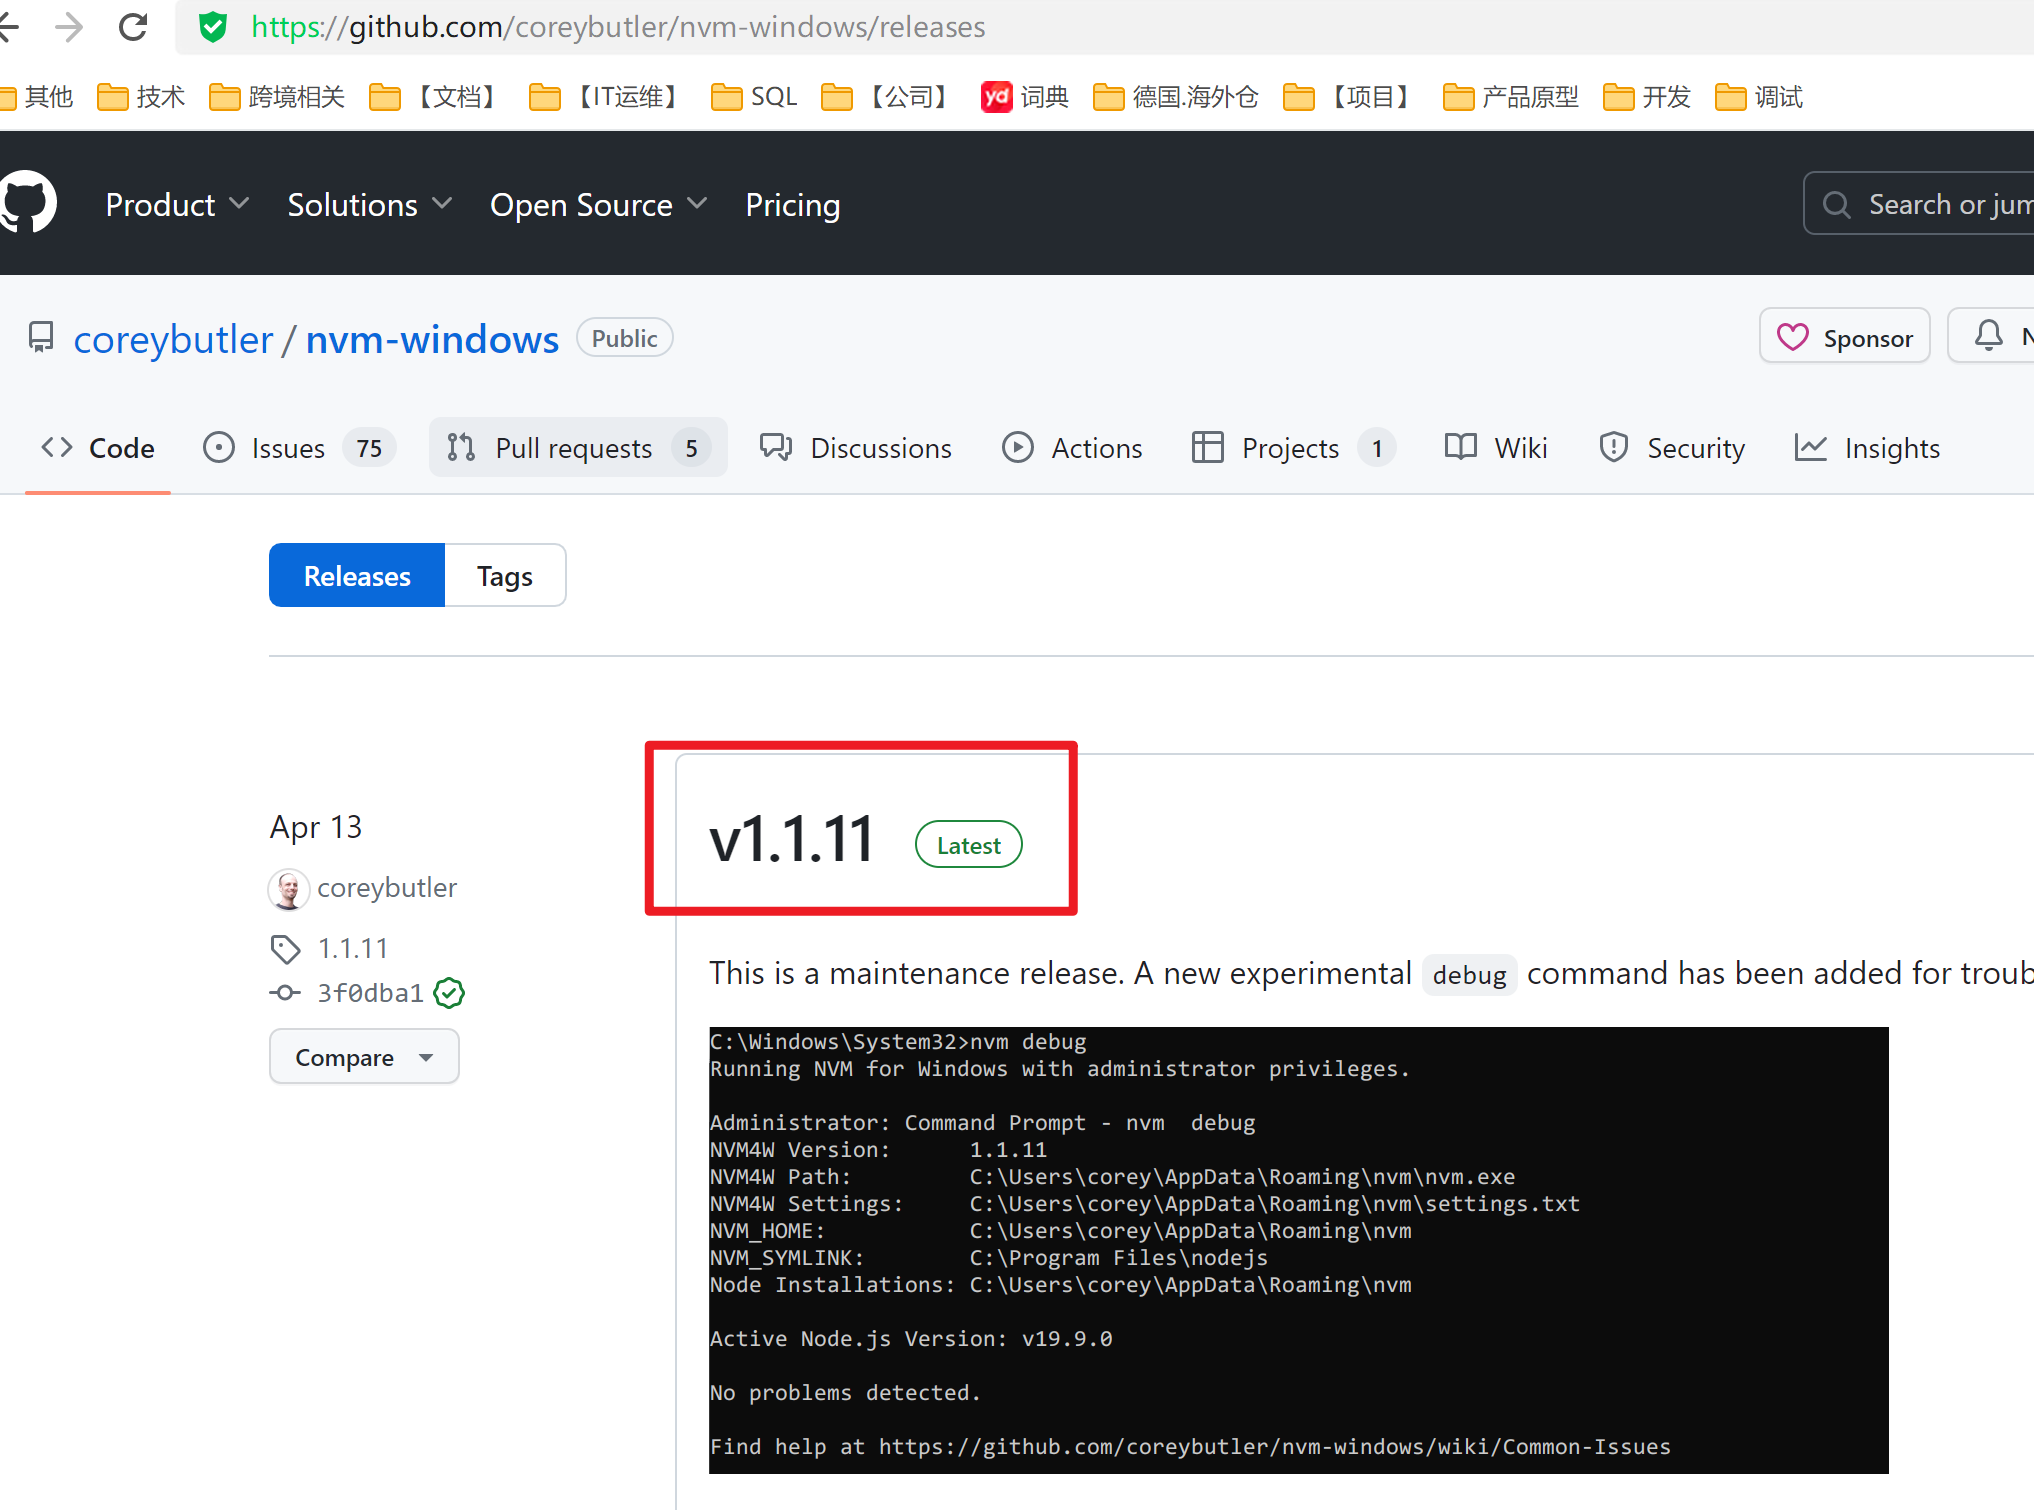Image resolution: width=2034 pixels, height=1510 pixels.
Task: Click the Wiki book icon
Action: [x=1460, y=447]
